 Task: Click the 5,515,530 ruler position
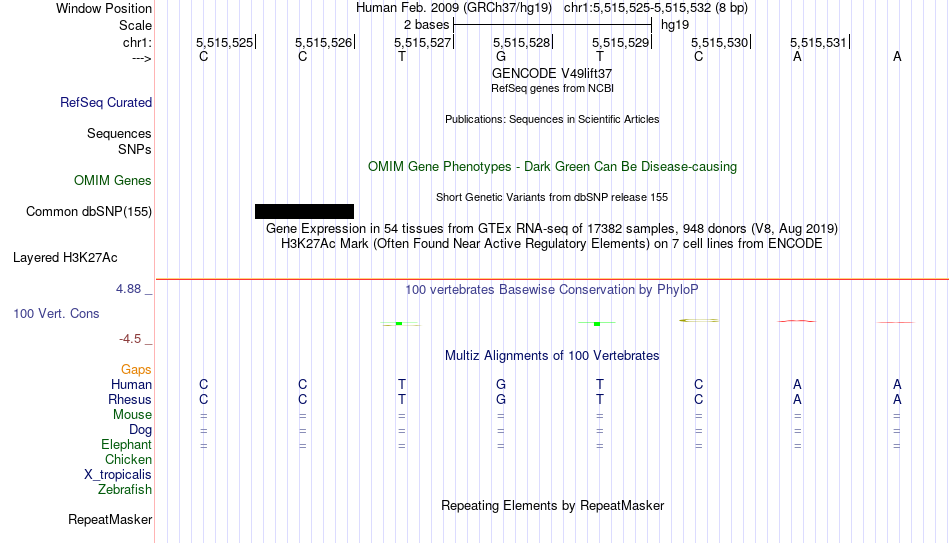[x=720, y=42]
